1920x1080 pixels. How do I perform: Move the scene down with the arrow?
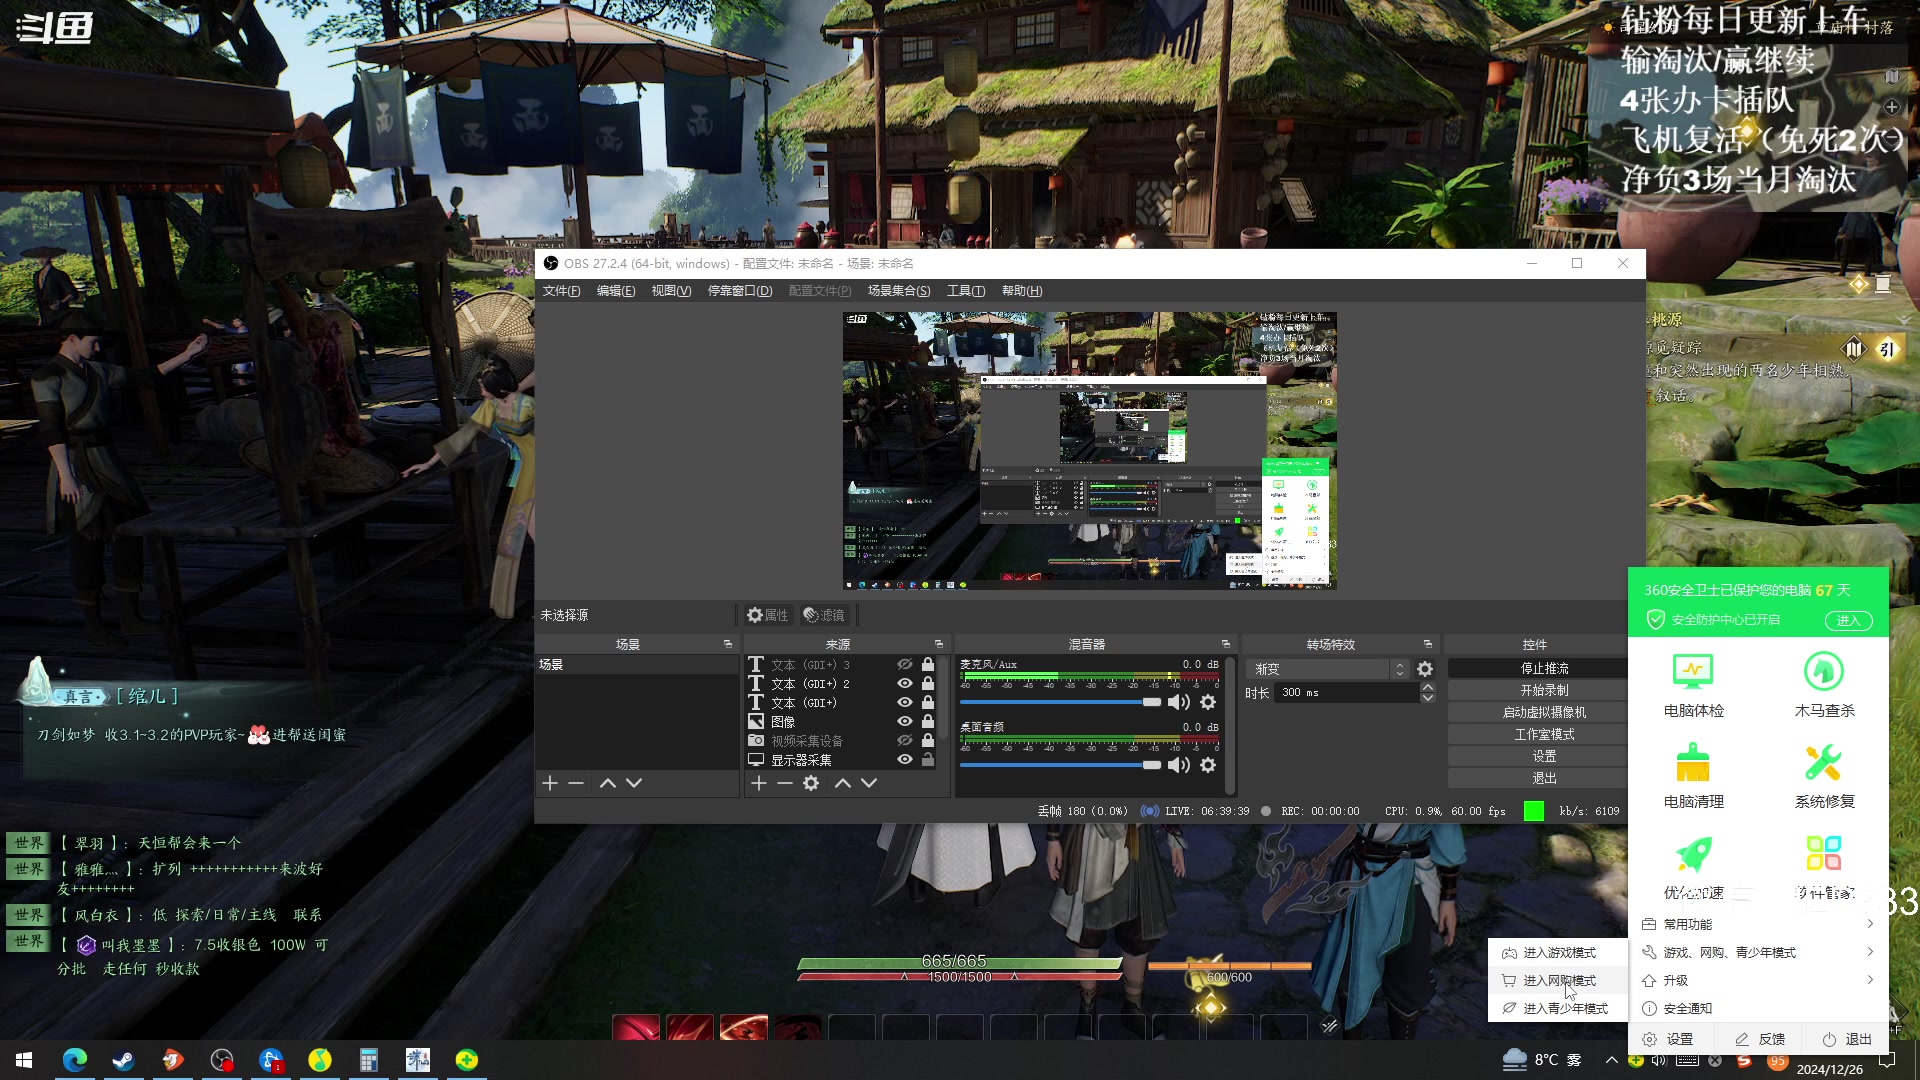634,783
